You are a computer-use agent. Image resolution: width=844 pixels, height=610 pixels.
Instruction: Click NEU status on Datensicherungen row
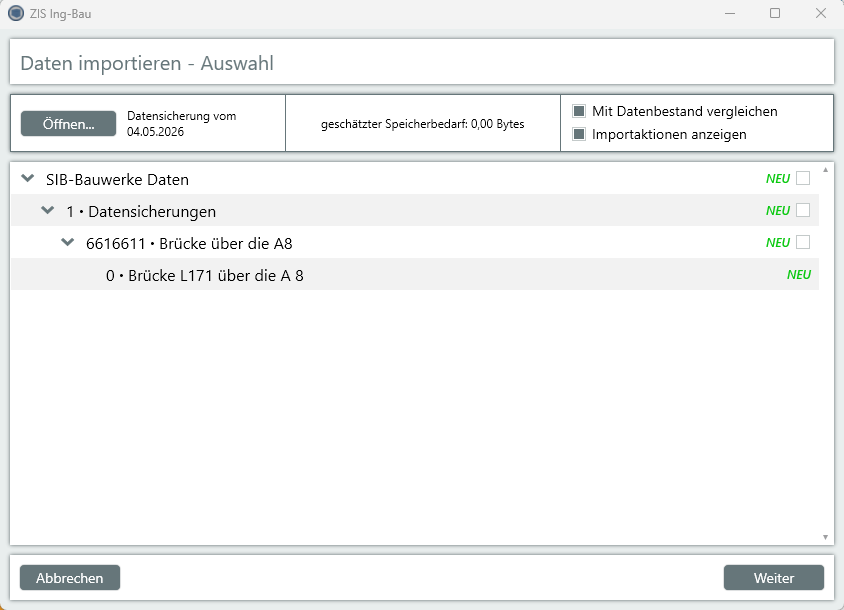click(x=778, y=211)
